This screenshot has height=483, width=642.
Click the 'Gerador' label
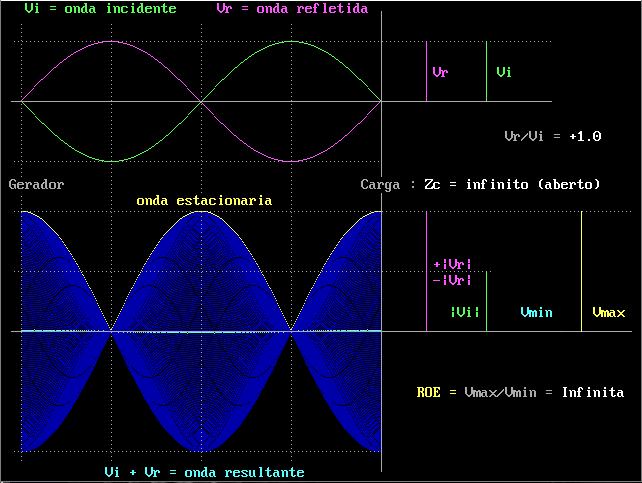coord(36,185)
